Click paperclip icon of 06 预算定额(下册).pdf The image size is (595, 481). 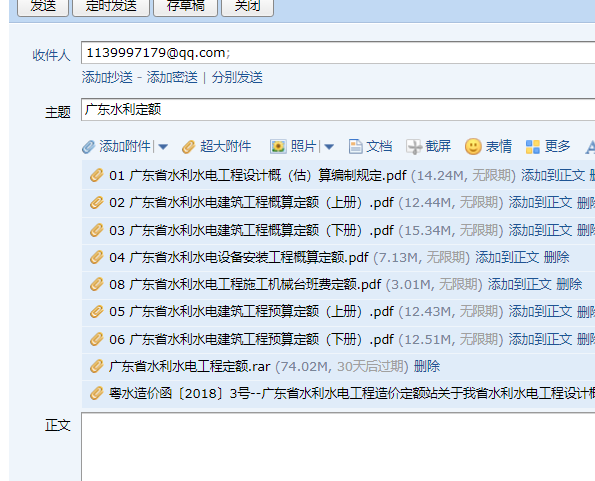(97, 339)
